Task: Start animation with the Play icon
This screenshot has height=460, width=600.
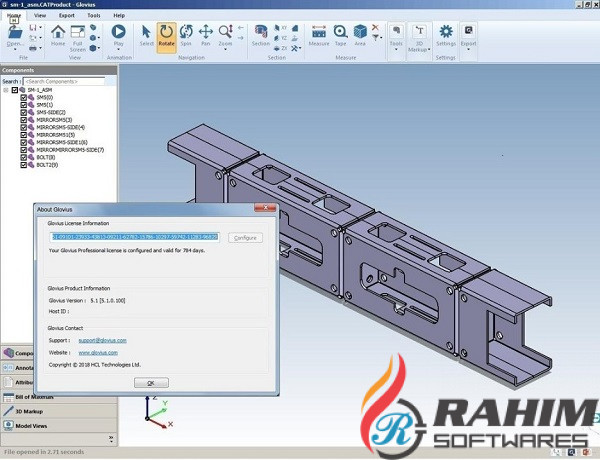Action: (119, 31)
